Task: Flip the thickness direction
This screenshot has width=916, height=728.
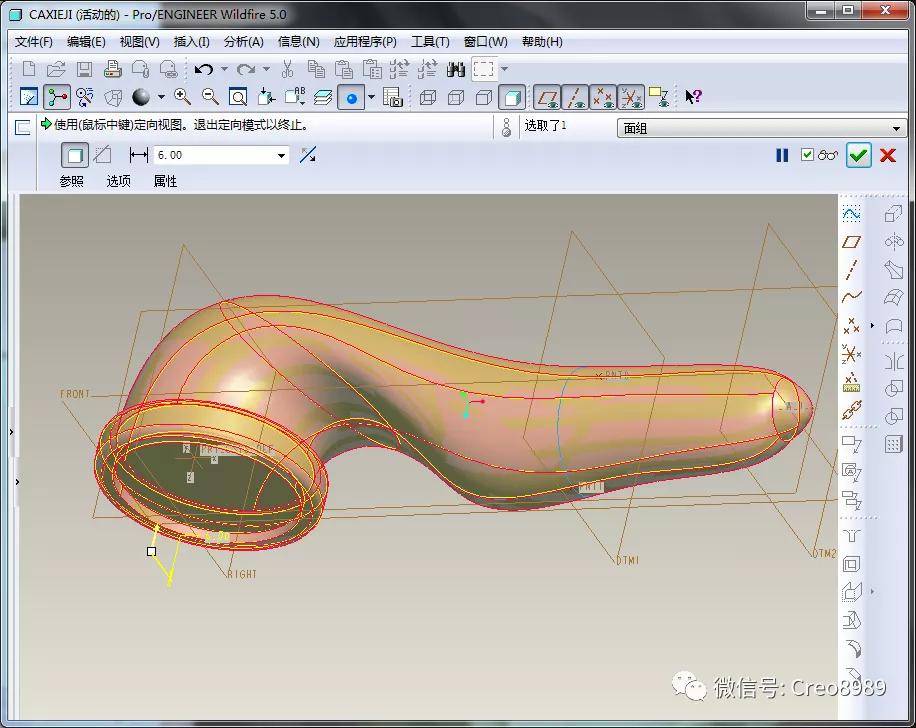Action: click(x=308, y=155)
